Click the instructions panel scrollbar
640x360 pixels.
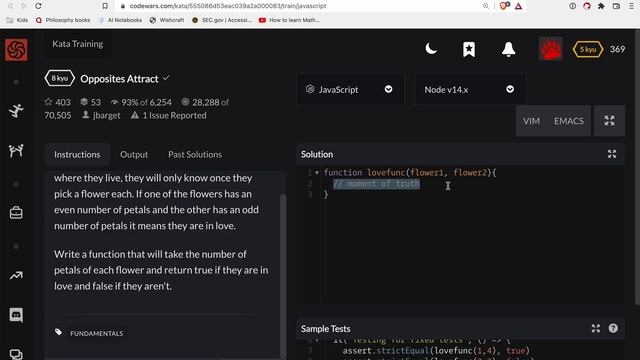click(x=282, y=276)
